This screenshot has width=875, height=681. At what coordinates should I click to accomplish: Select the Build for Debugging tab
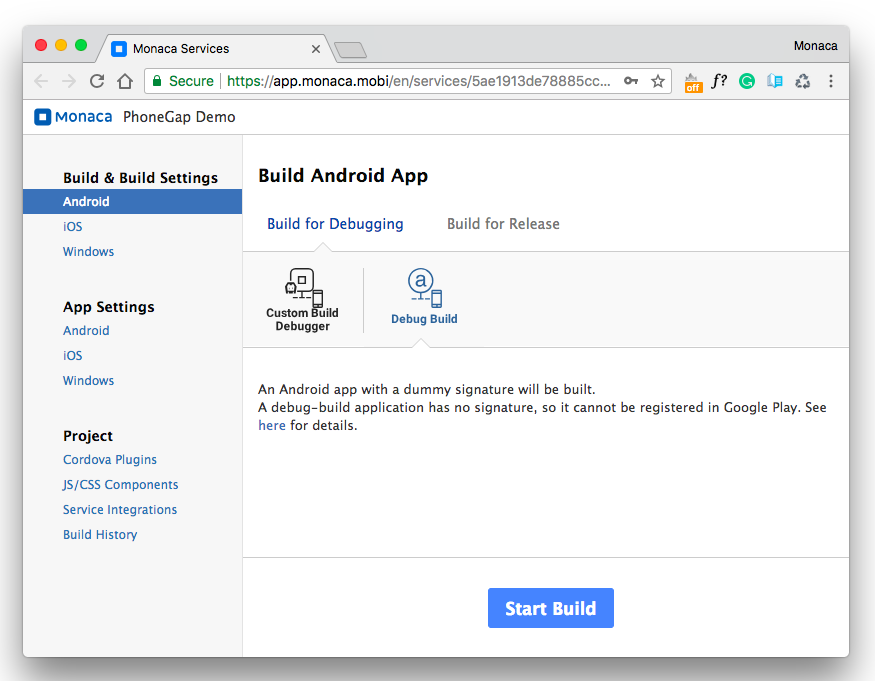pyautogui.click(x=335, y=224)
